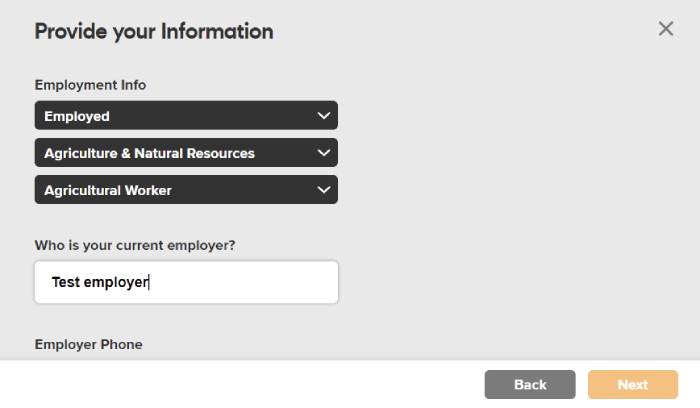This screenshot has height=408, width=700.
Task: Click the chevron on the Employed dropdown
Action: [x=323, y=116]
